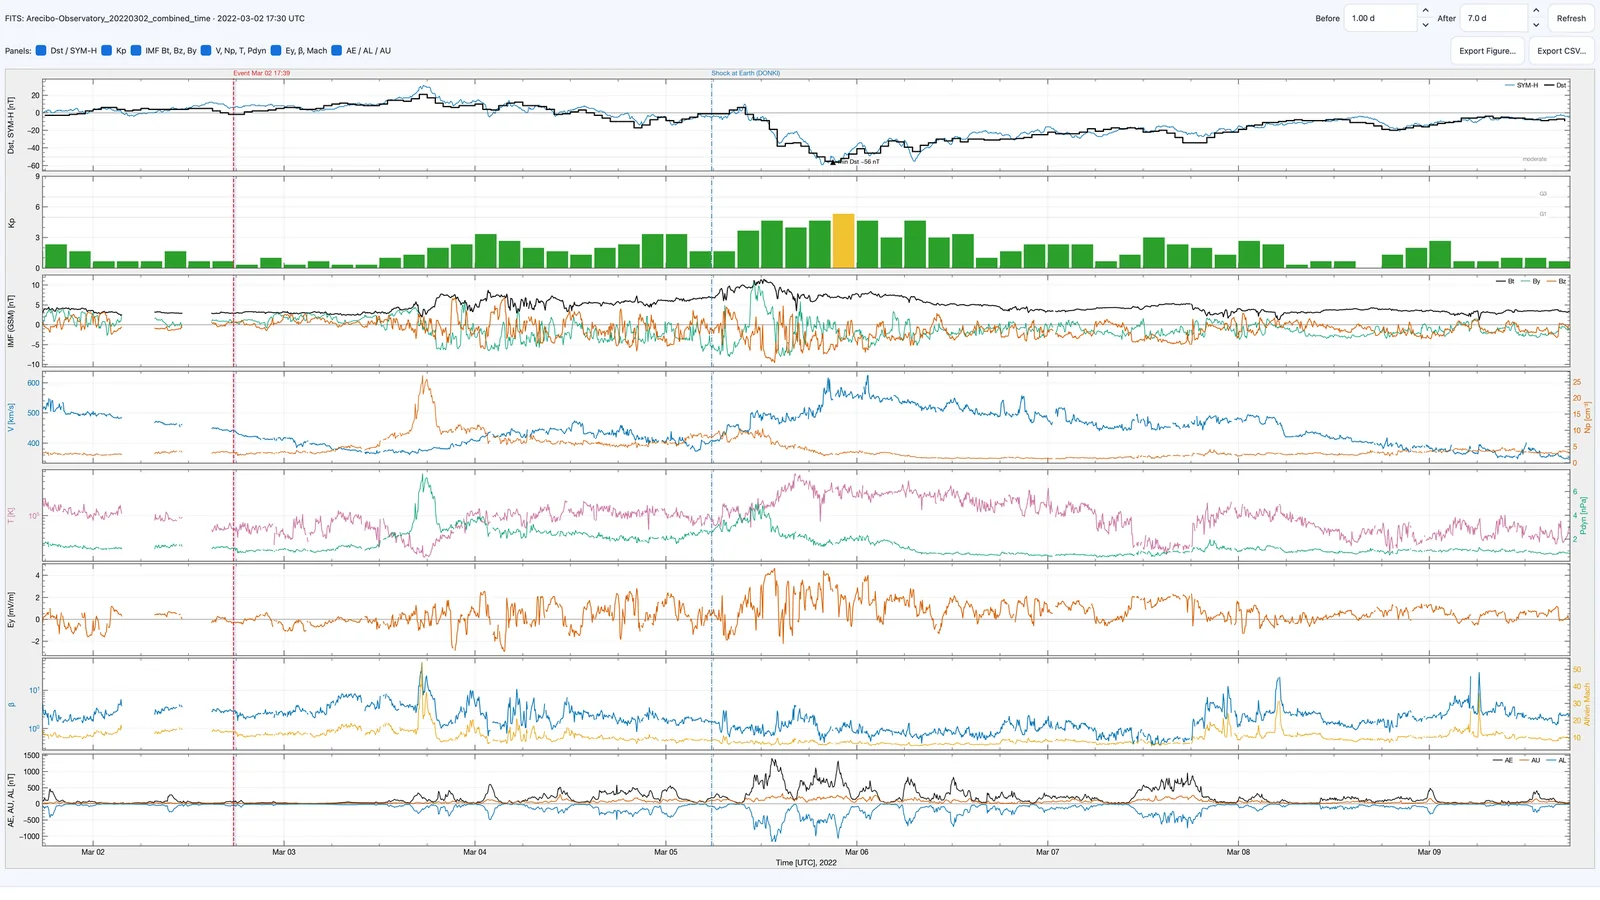Screen dimensions: 1600x900
Task: Click the Alfvén Mach axis label
Action: tap(1587, 704)
